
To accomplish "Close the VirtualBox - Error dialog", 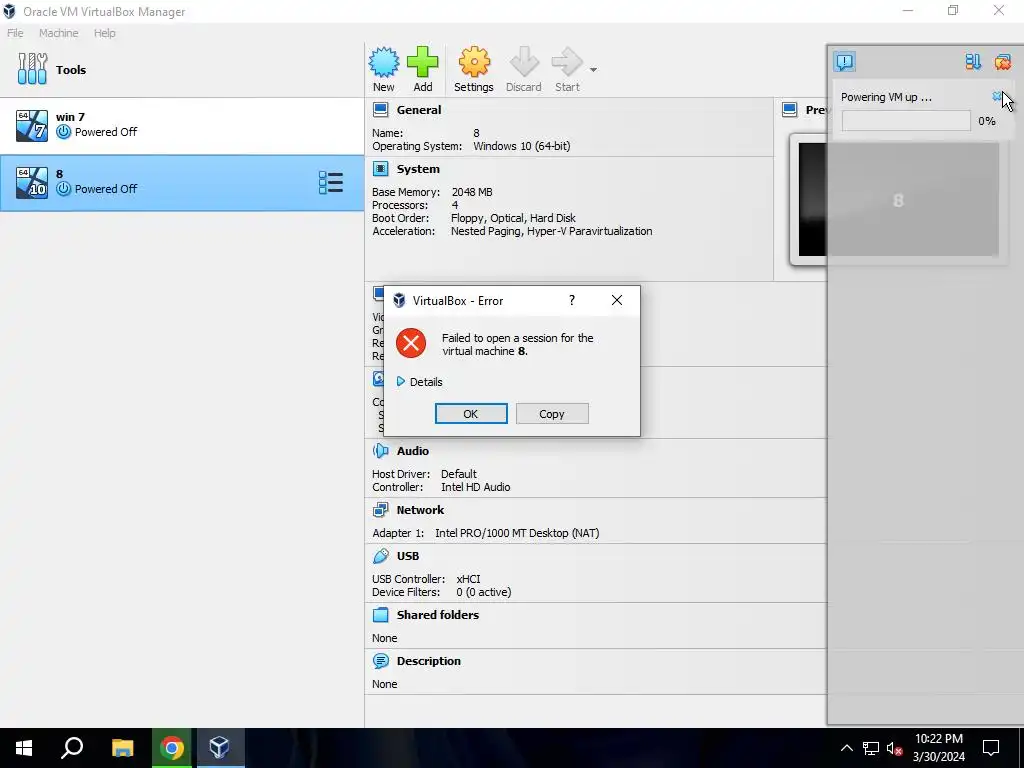I will click(x=616, y=300).
